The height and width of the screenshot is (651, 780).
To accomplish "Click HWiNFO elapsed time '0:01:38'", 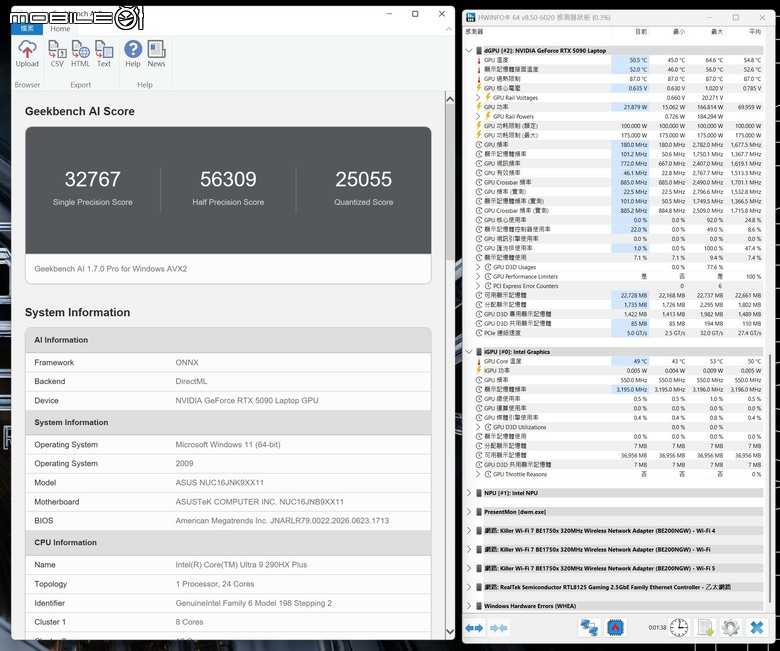I will [x=657, y=628].
